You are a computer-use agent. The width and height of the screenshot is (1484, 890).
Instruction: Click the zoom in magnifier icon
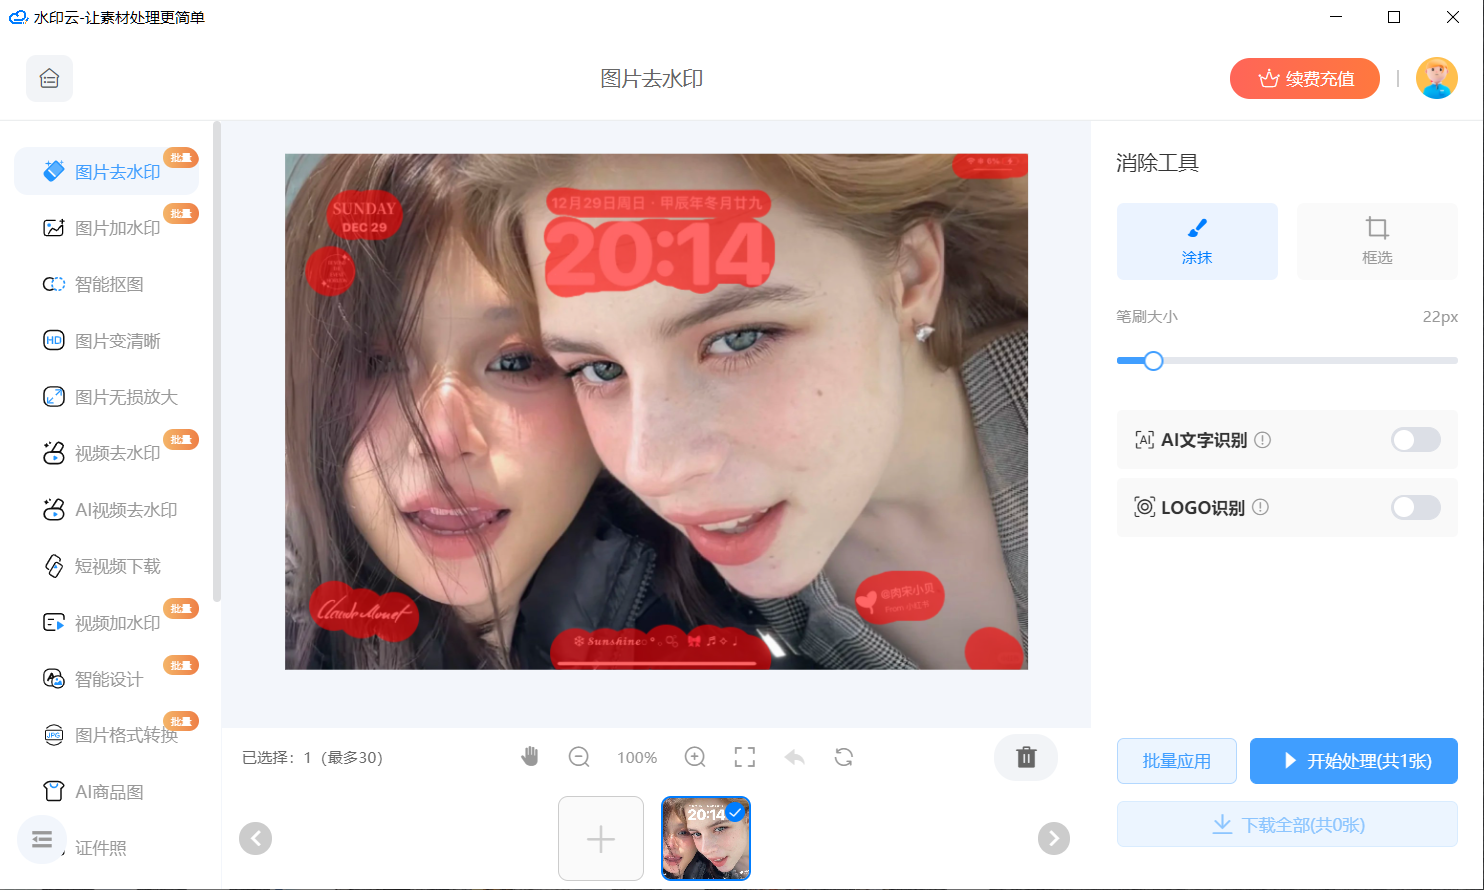(695, 757)
